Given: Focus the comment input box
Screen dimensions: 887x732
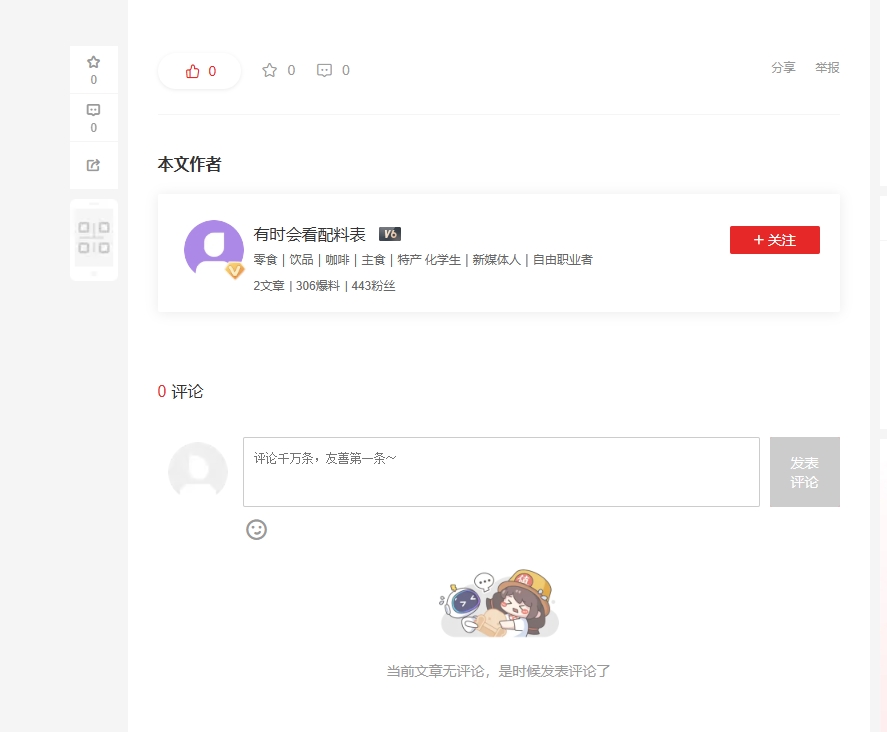Looking at the screenshot, I should click(501, 472).
